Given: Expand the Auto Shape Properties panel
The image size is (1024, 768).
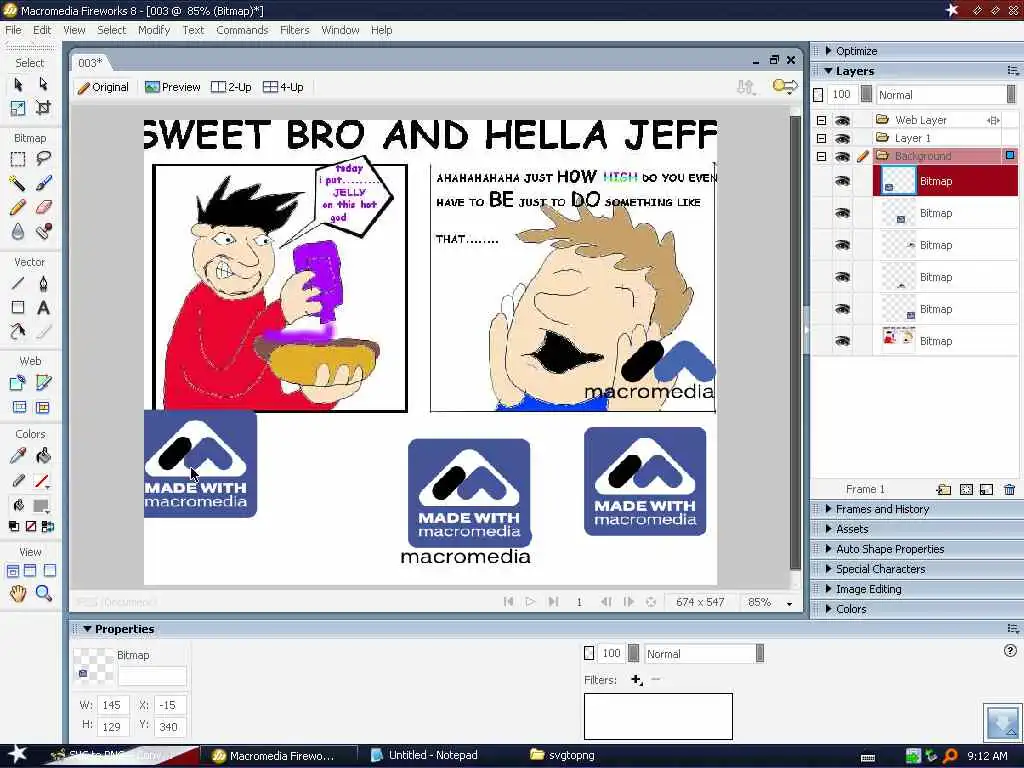Looking at the screenshot, I should coord(828,549).
